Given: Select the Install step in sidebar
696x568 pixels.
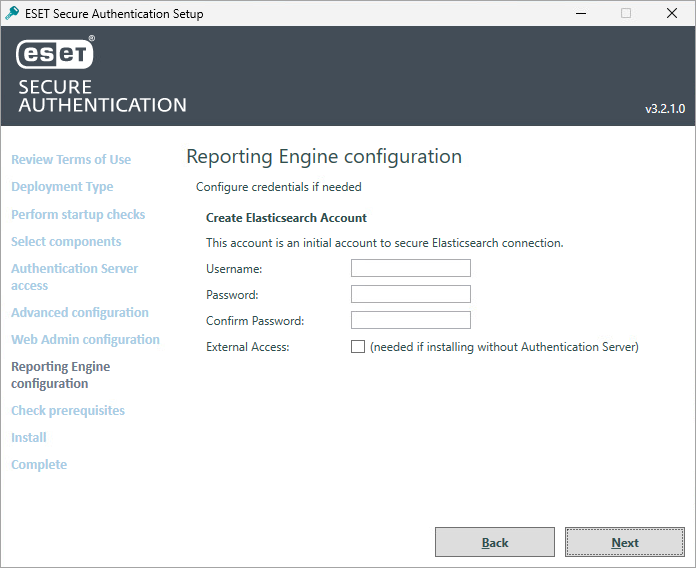Looking at the screenshot, I should tap(29, 438).
